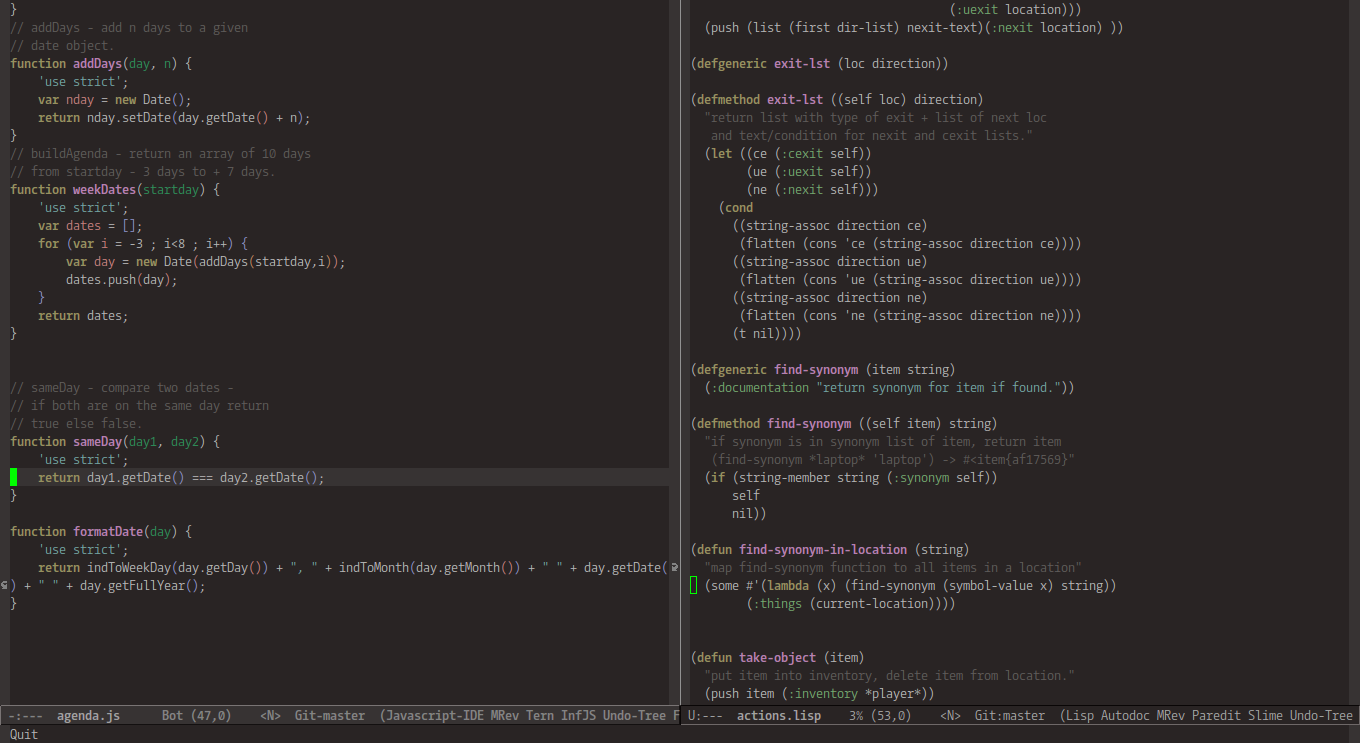Image resolution: width=1360 pixels, height=743 pixels.
Task: Click the 'defmethod exit-lst' form
Action: click(837, 100)
